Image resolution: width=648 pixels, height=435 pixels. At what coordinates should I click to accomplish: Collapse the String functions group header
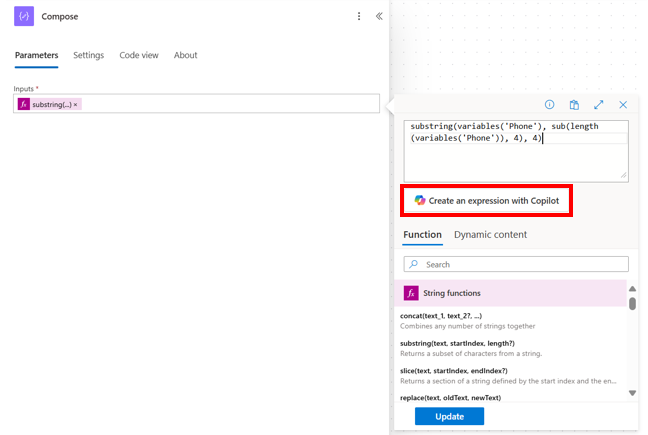click(510, 293)
